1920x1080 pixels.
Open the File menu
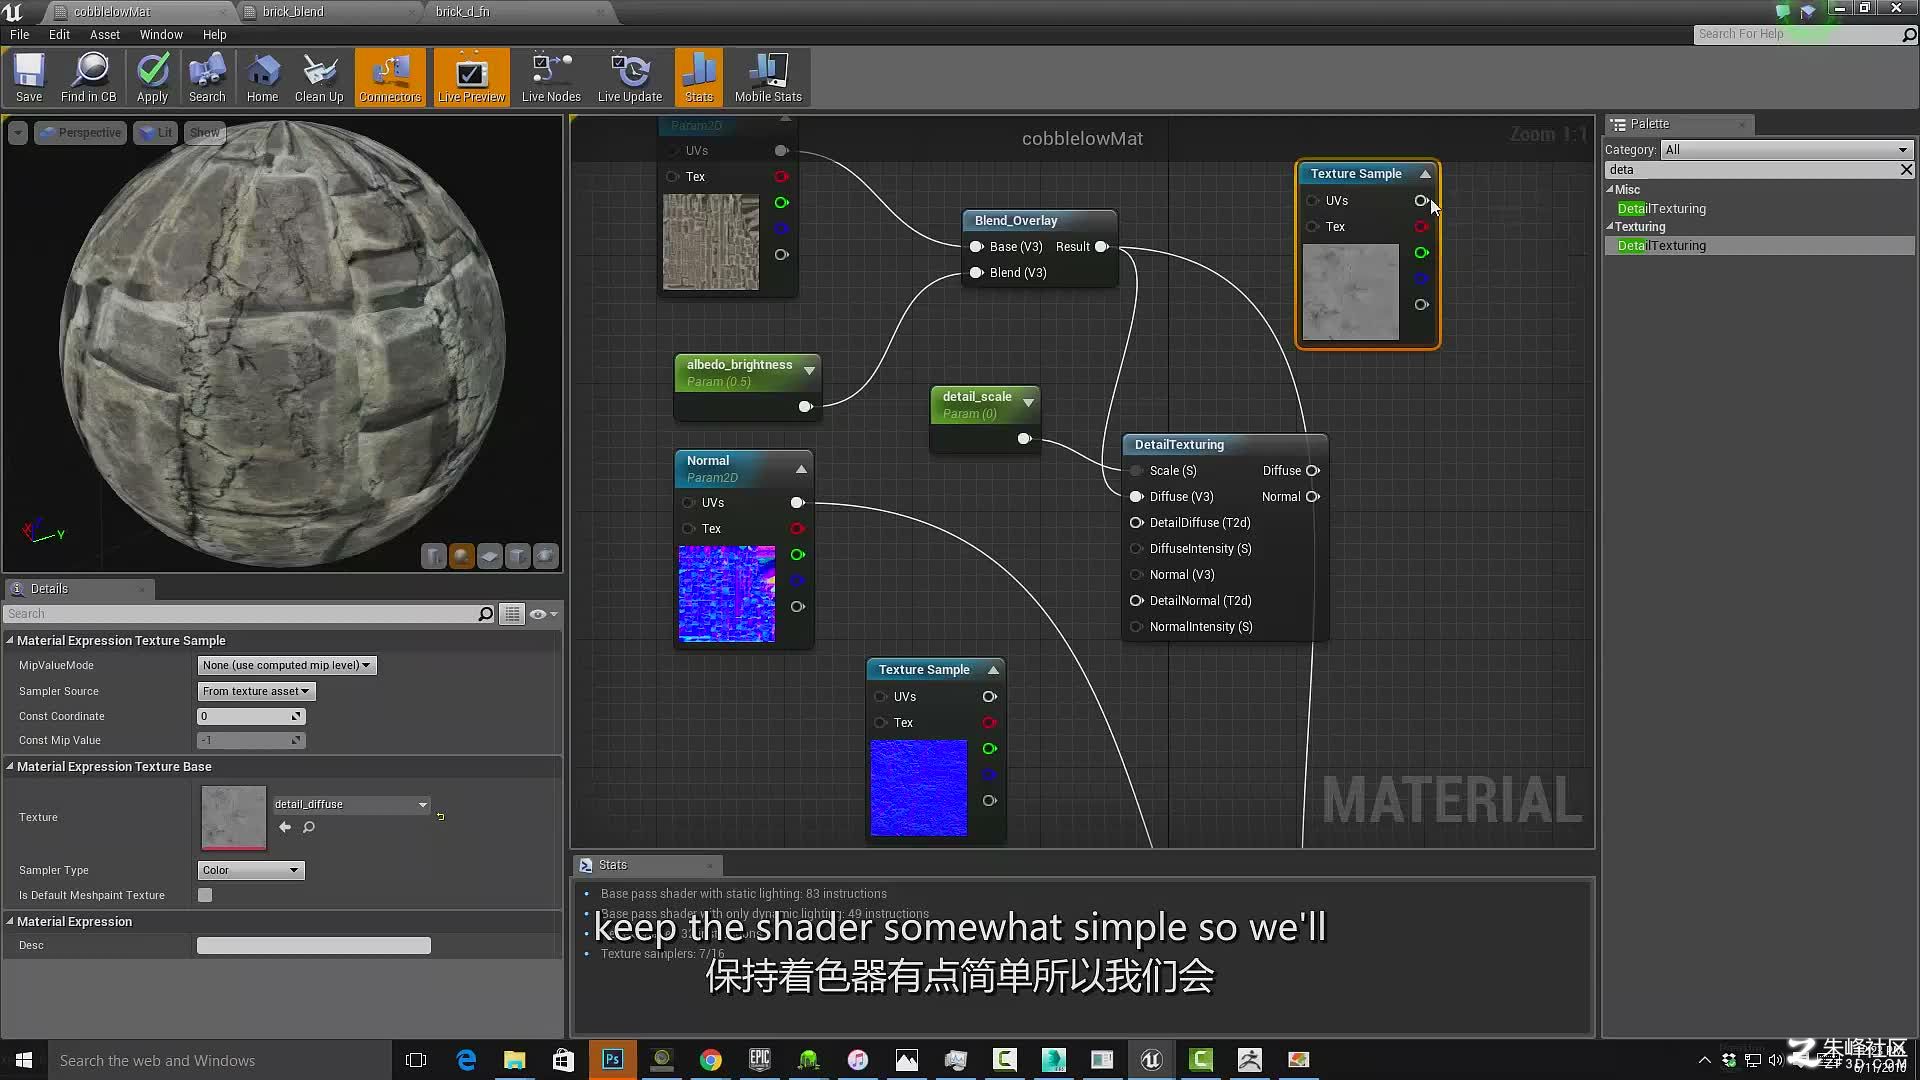click(19, 34)
